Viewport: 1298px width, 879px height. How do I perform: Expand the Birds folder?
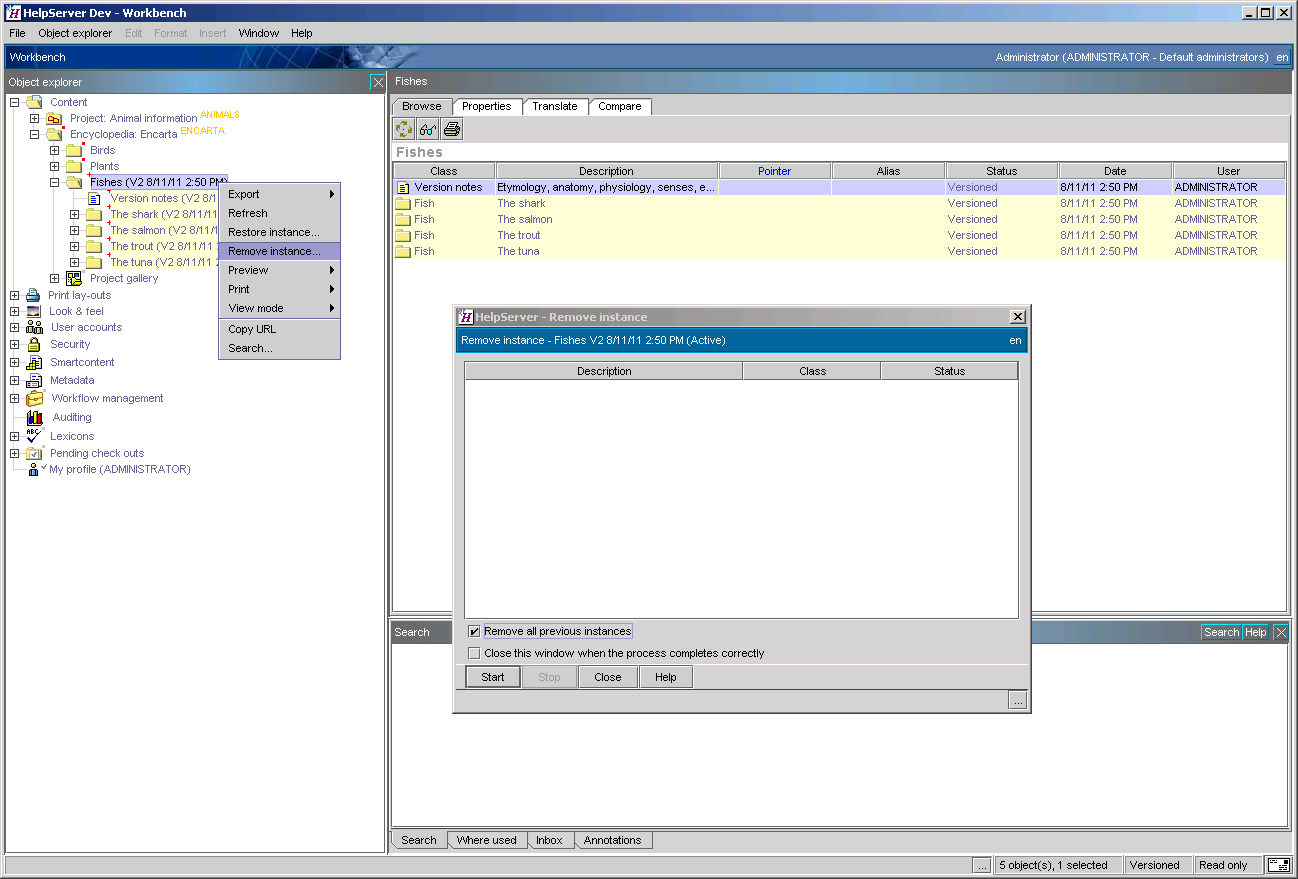(x=55, y=150)
